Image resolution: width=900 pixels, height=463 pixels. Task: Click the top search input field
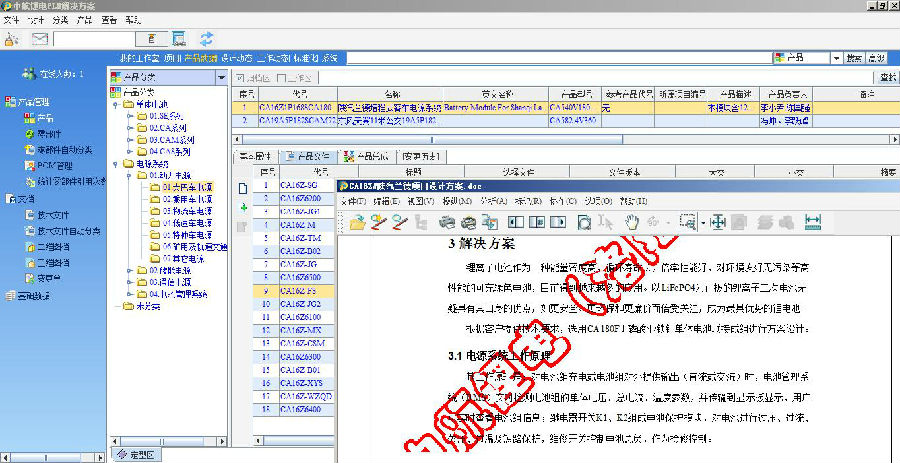point(559,58)
